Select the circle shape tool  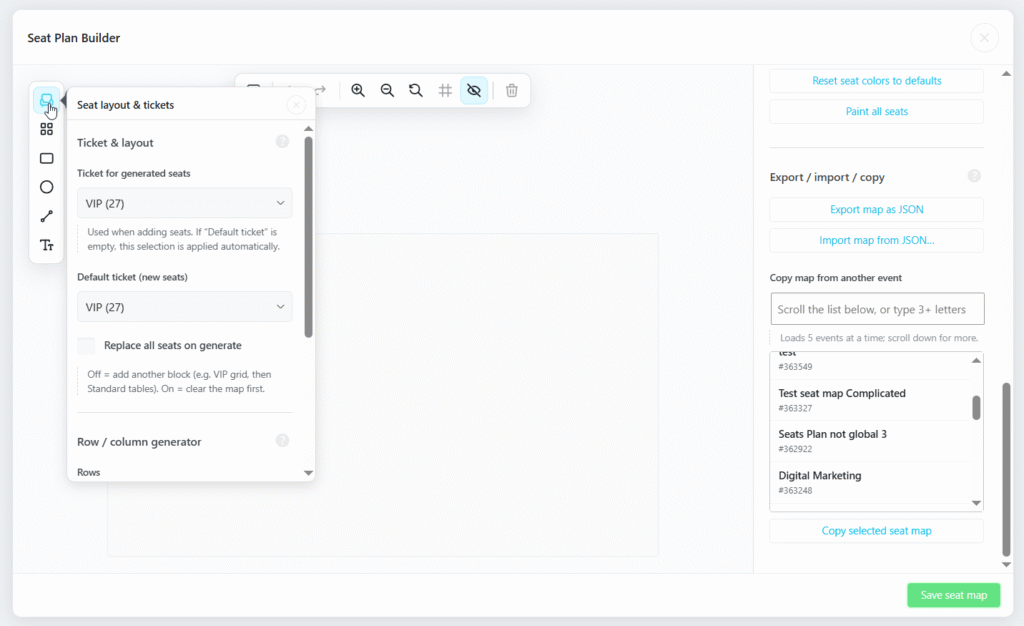click(x=46, y=187)
